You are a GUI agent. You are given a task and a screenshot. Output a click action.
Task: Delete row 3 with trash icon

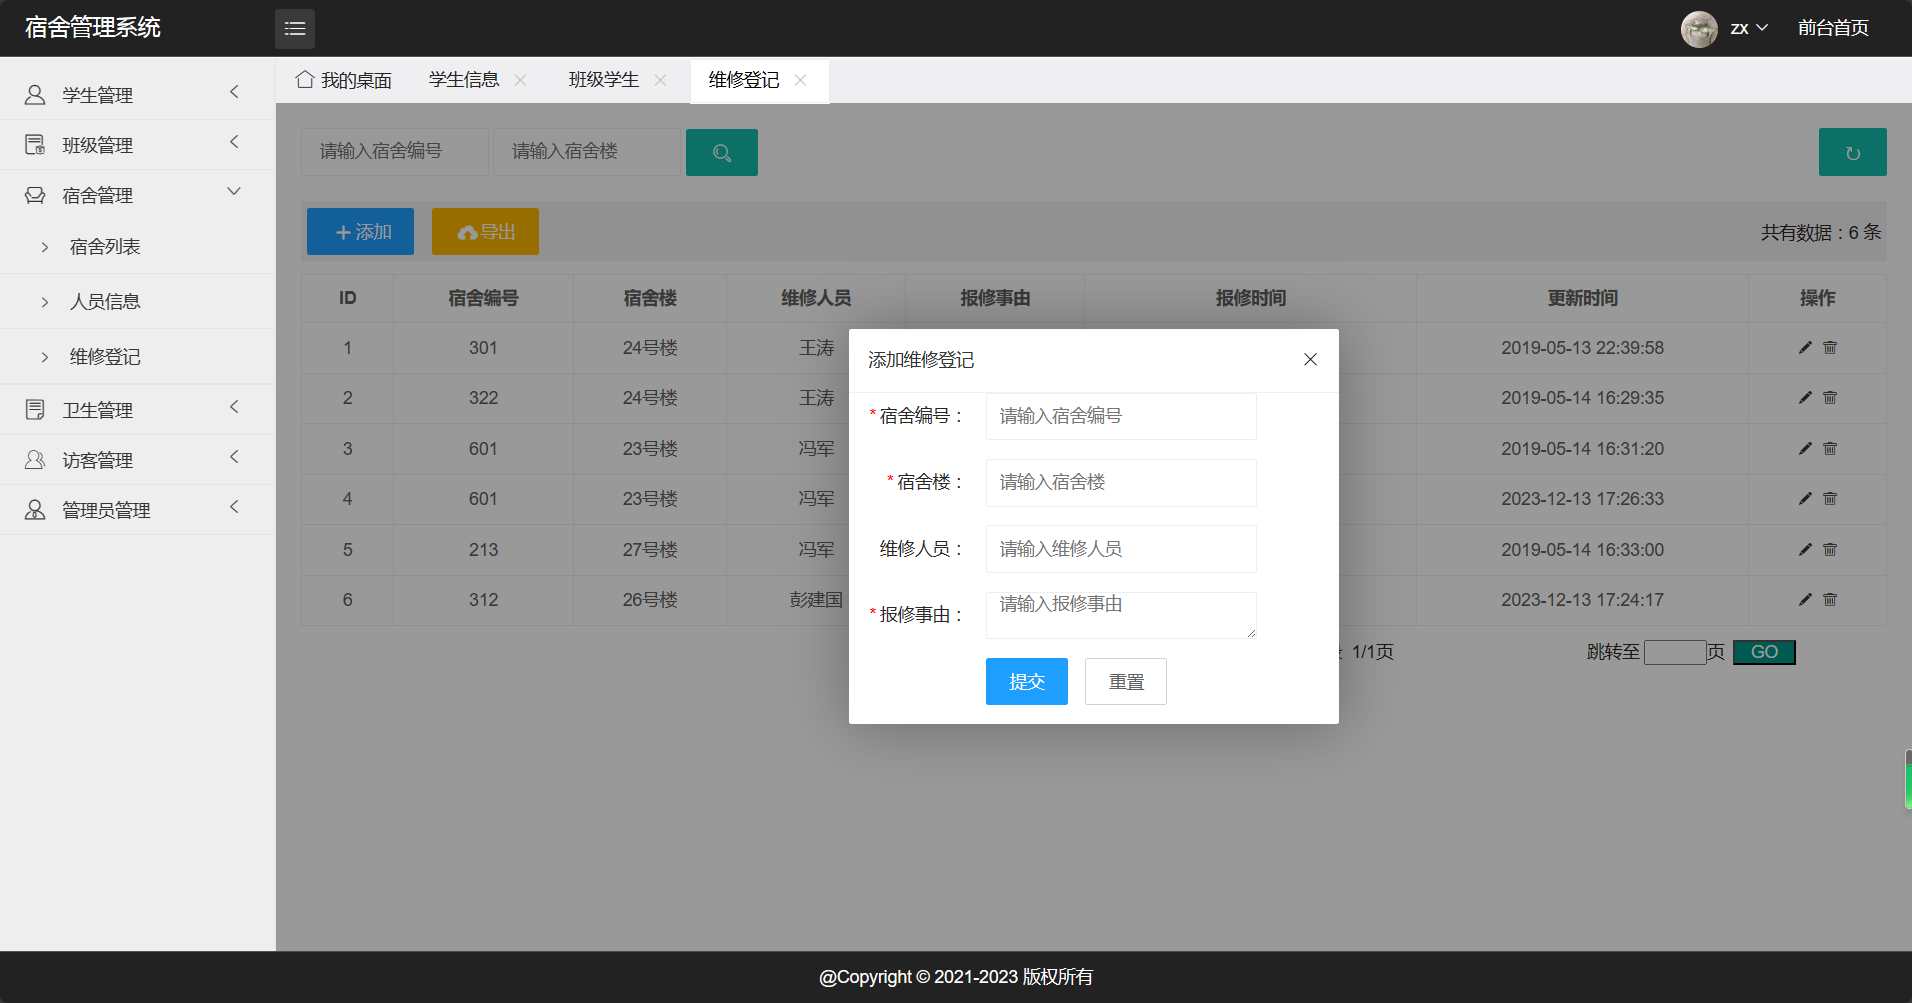pos(1830,449)
